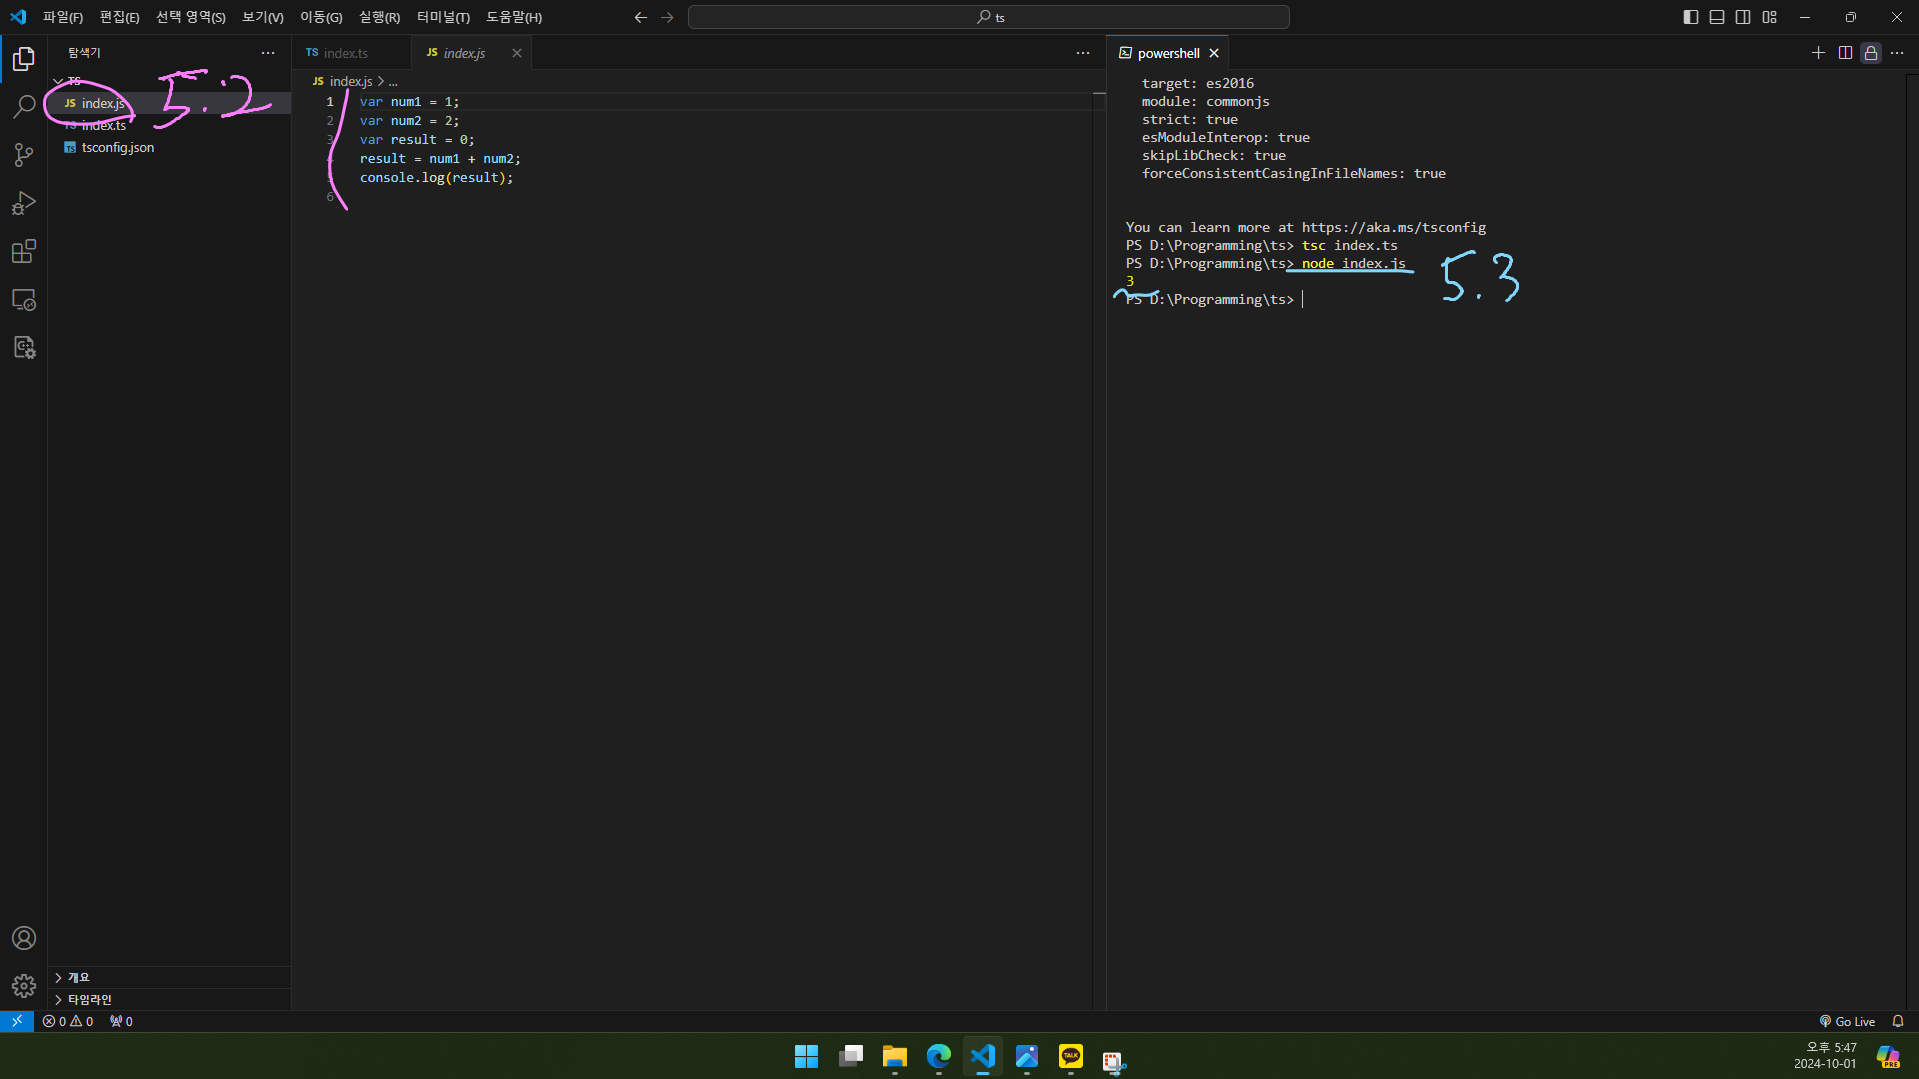Toggle primary side bar visibility
This screenshot has width=1919, height=1079.
1691,17
